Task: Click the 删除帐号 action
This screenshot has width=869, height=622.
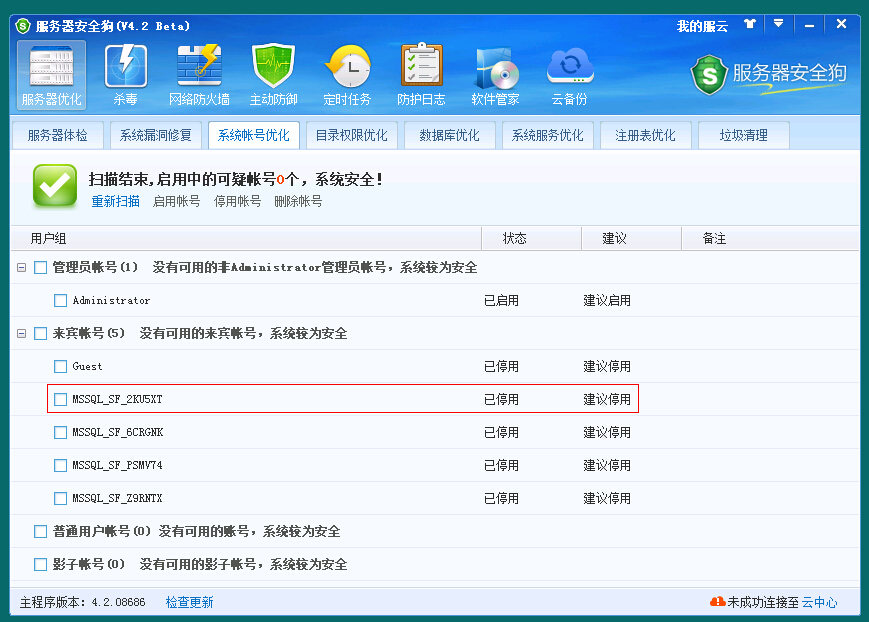Action: [x=298, y=201]
